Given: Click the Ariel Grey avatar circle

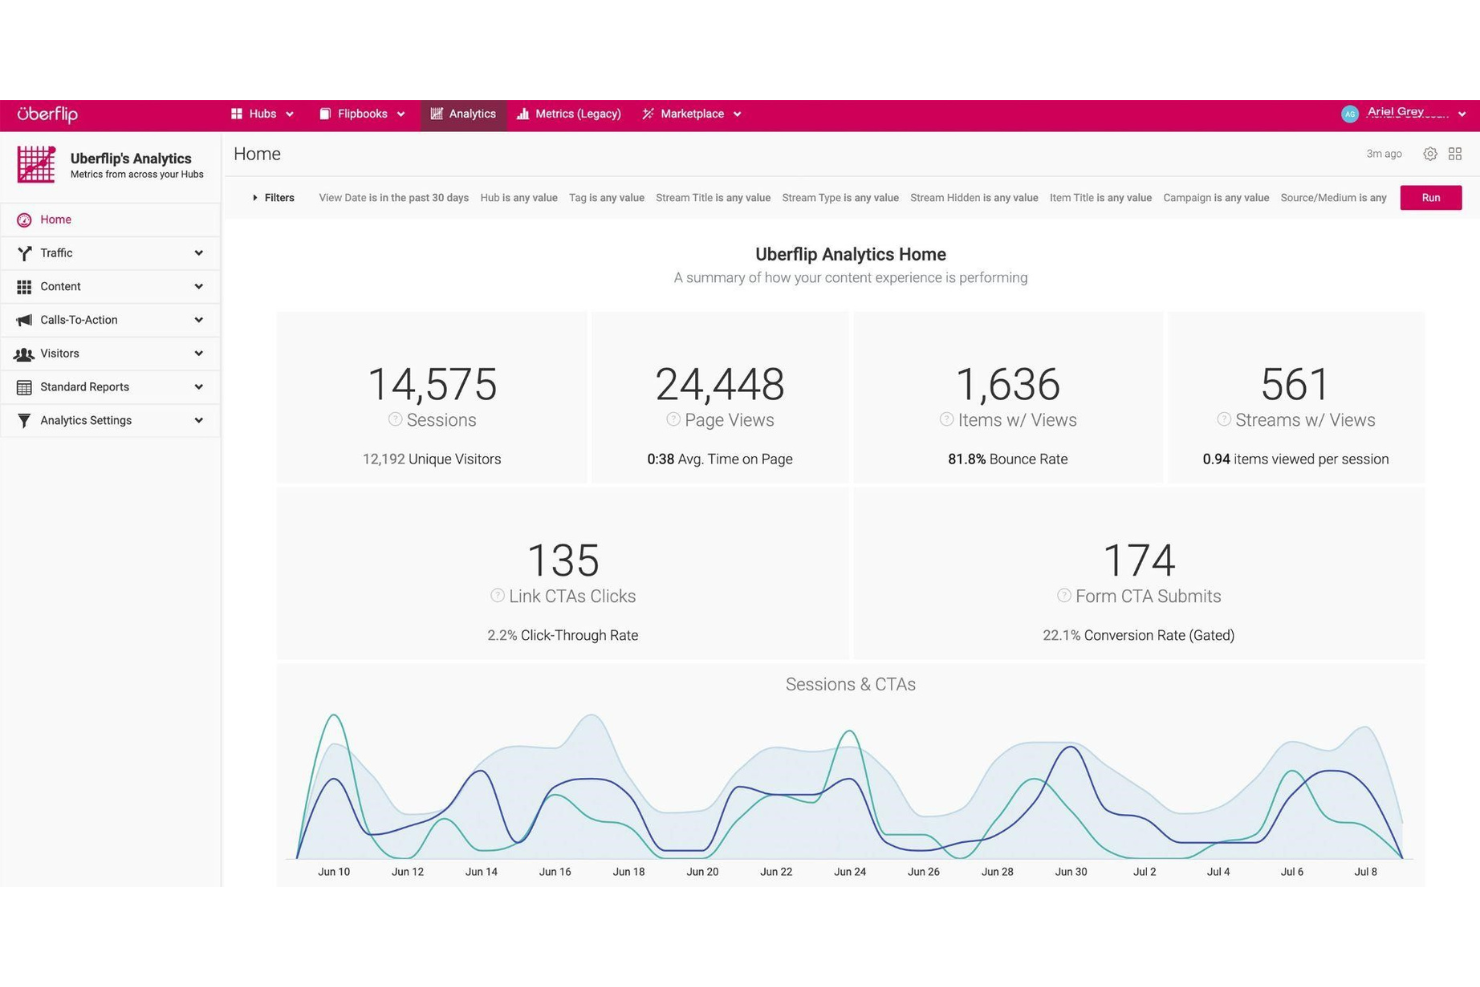Looking at the screenshot, I should tap(1350, 114).
